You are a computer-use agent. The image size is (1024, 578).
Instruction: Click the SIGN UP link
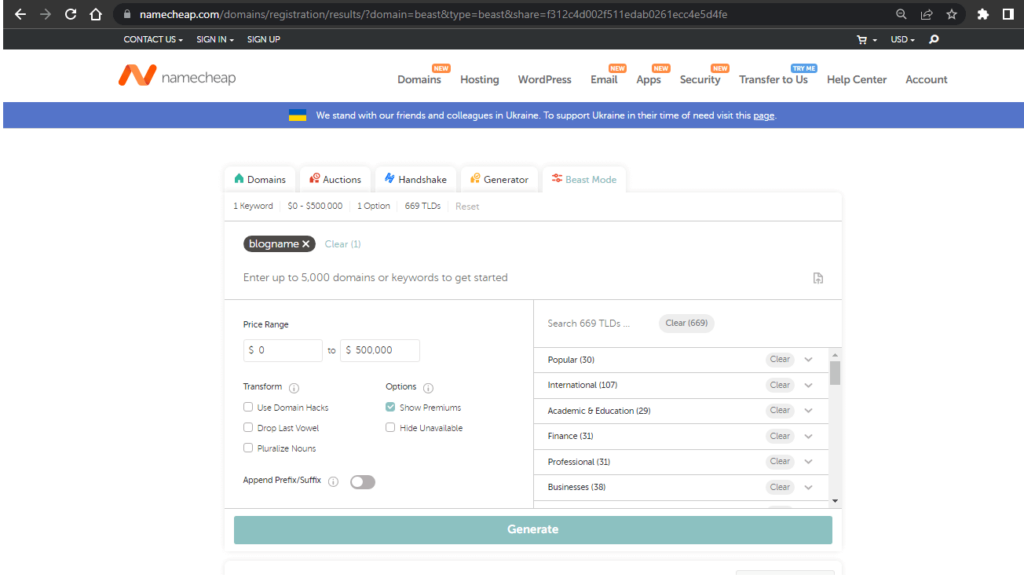(x=263, y=39)
